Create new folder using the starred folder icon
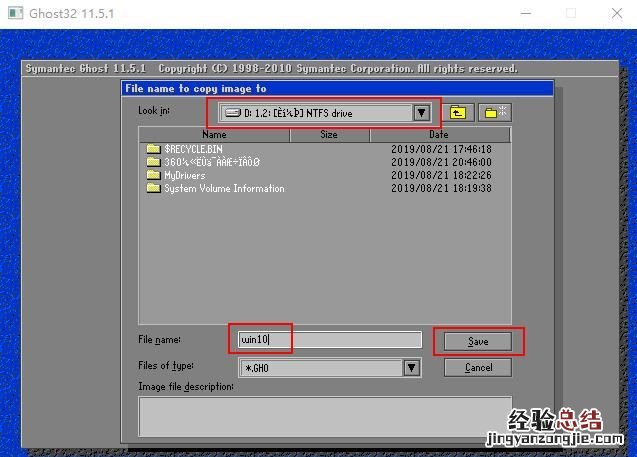Screen dimensions: 637x457 click(493, 113)
